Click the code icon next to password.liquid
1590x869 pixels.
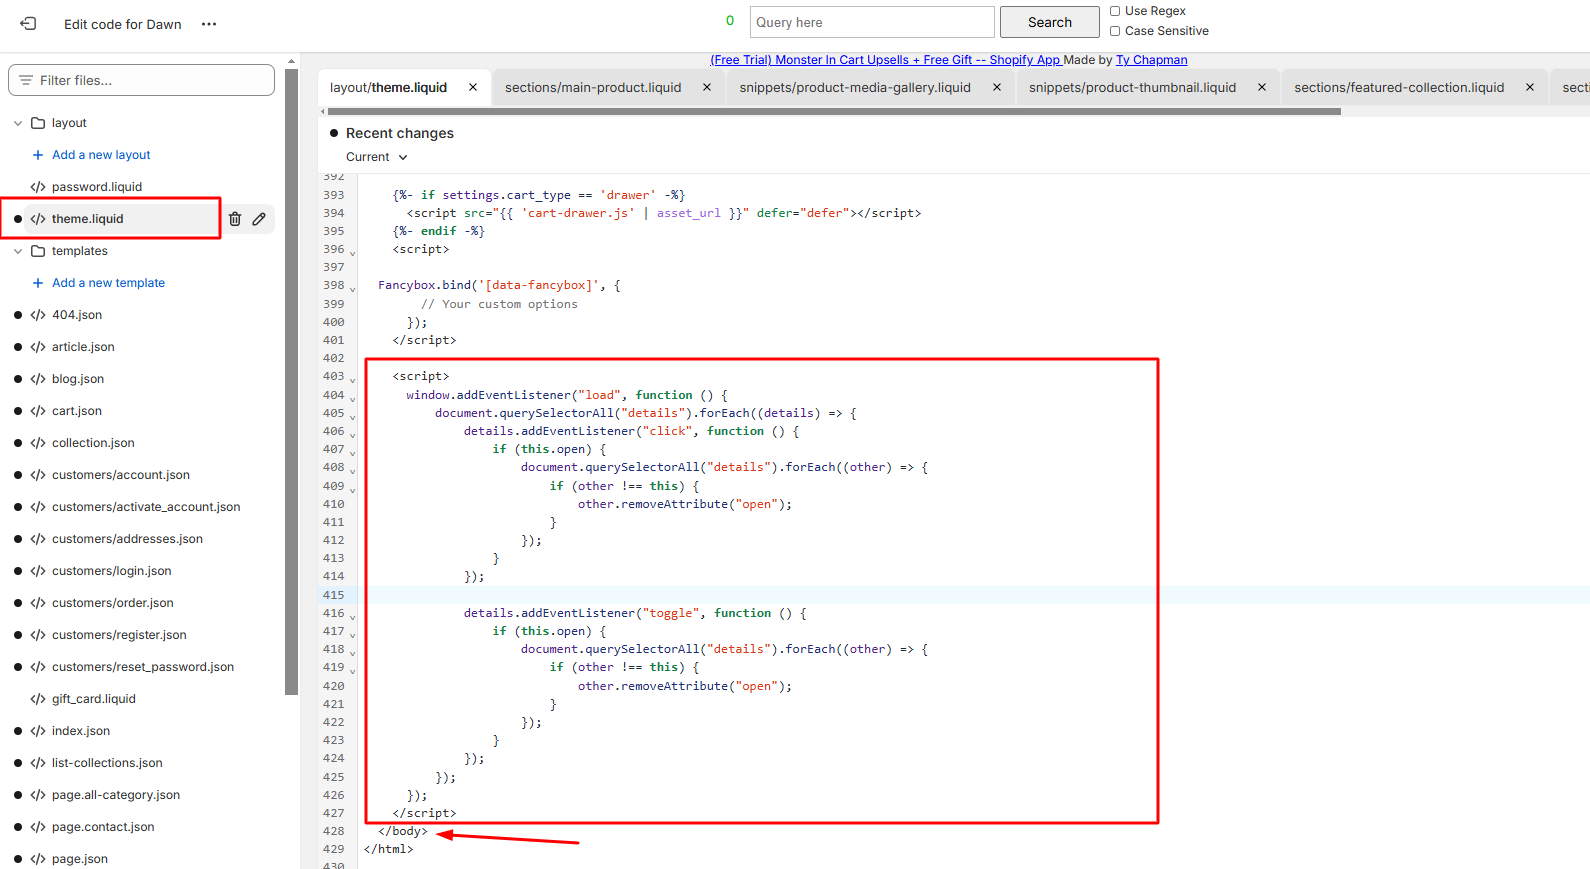38,187
